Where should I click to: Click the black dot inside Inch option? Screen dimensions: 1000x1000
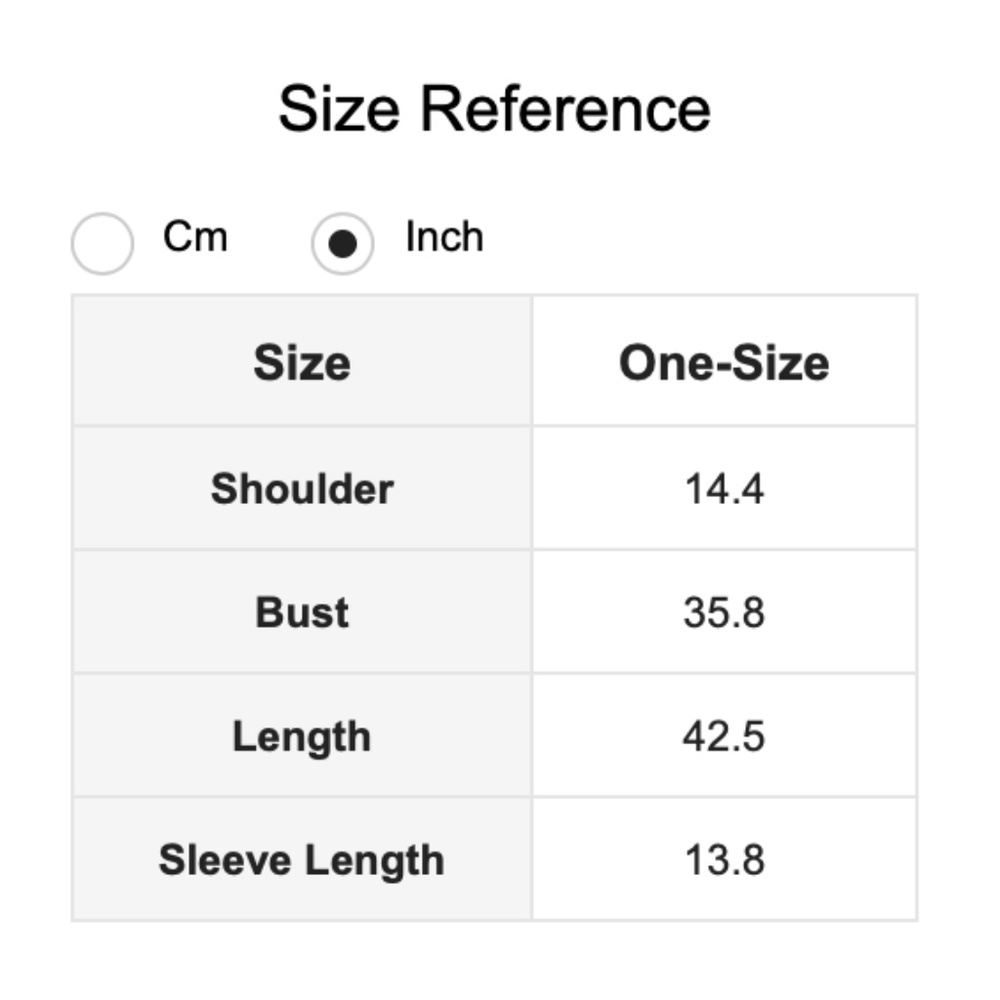[x=342, y=244]
